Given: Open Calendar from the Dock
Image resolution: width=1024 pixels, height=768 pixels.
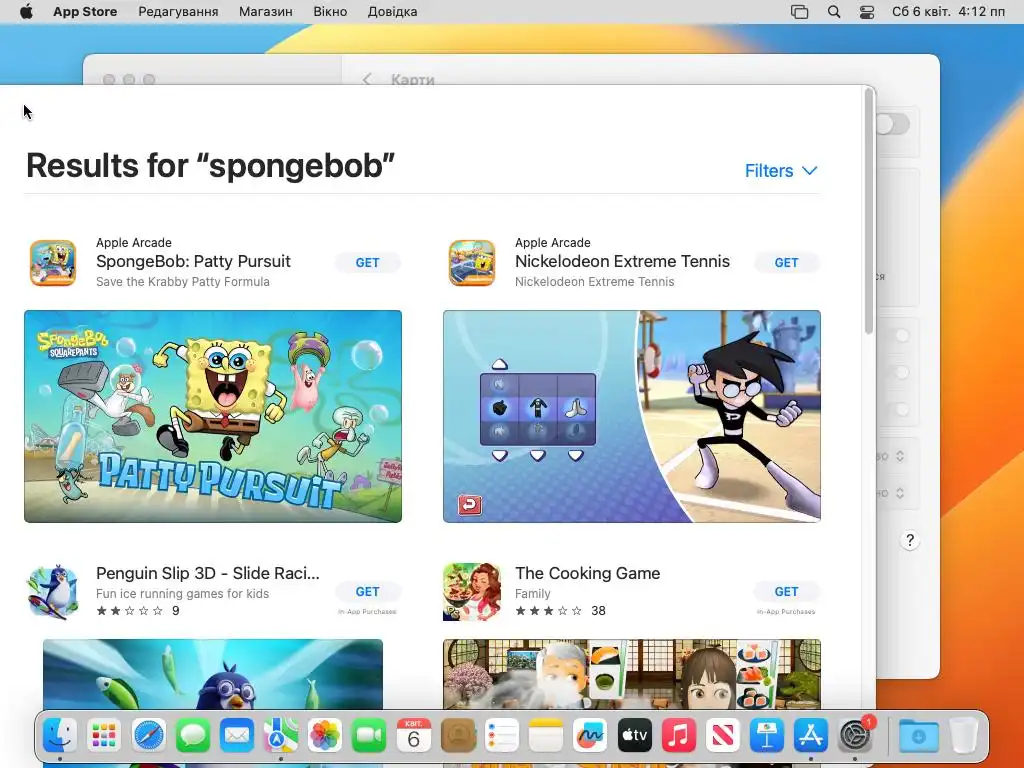Looking at the screenshot, I should pyautogui.click(x=413, y=736).
